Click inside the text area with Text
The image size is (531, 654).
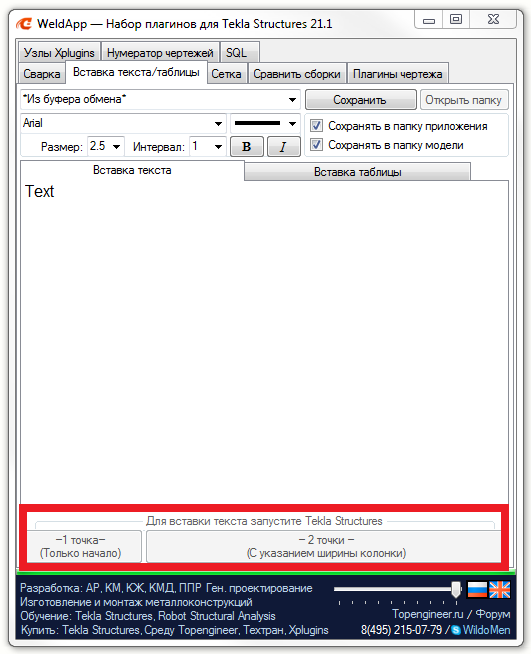click(264, 342)
